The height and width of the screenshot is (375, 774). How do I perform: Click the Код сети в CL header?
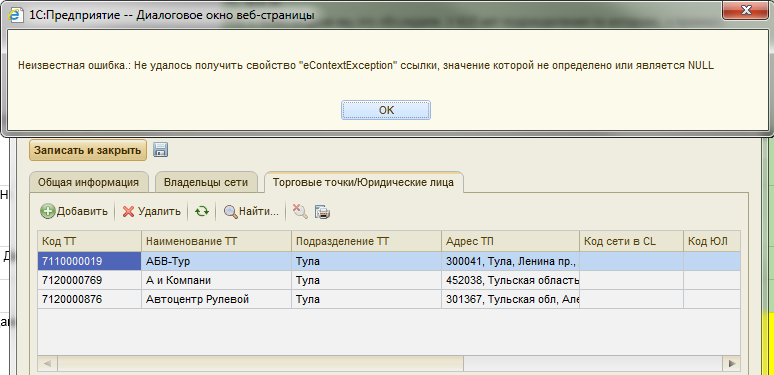[x=631, y=241]
